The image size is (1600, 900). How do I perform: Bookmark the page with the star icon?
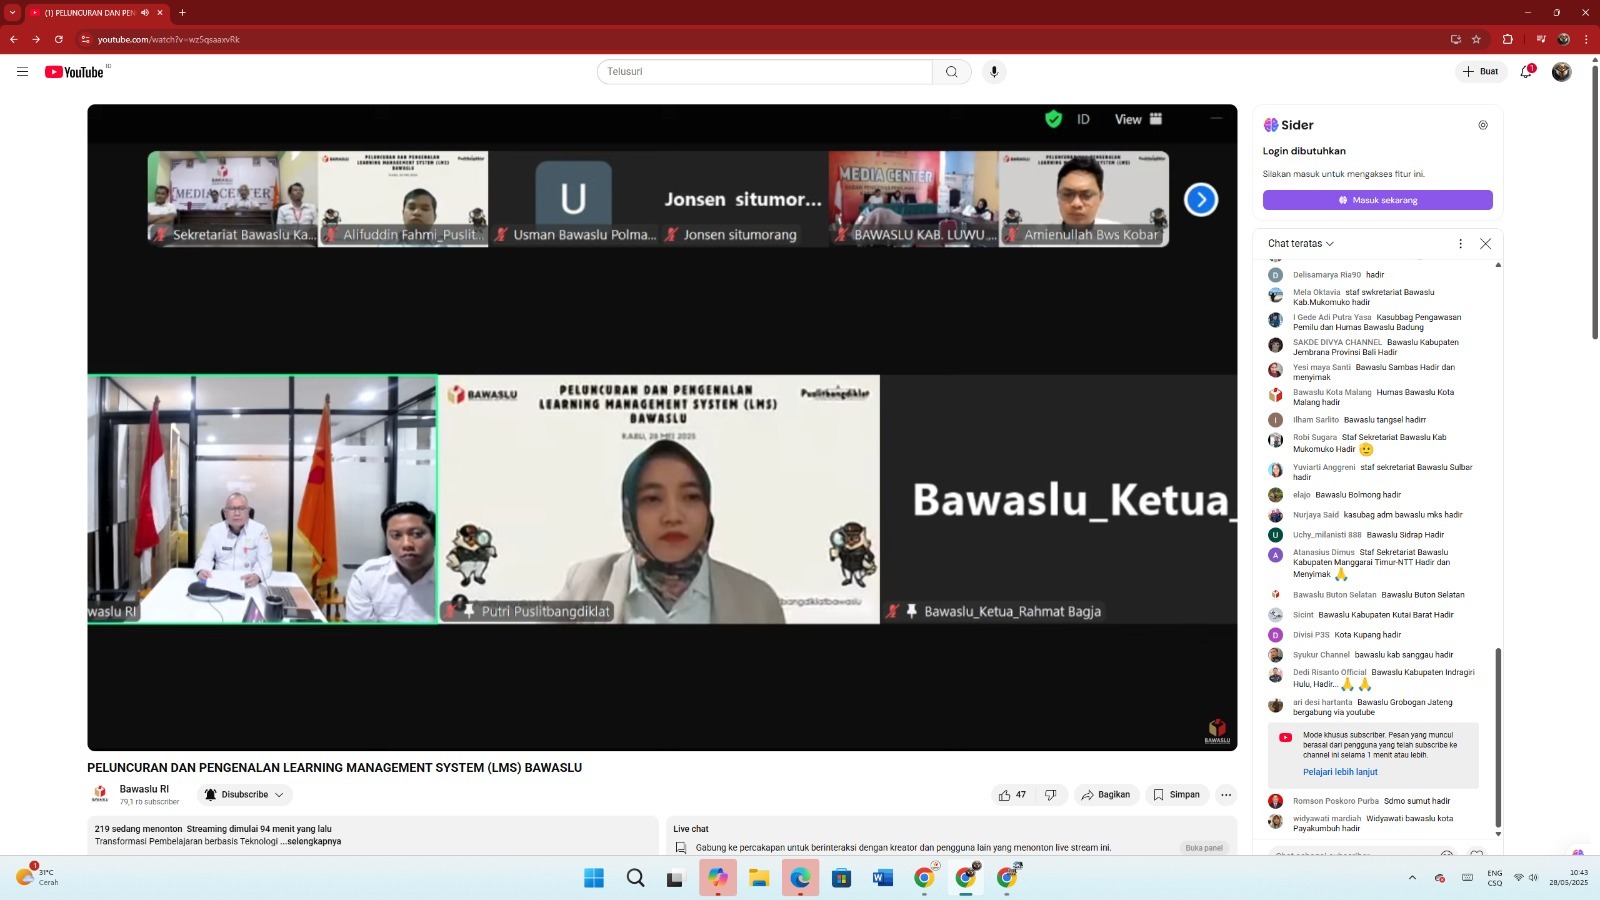[1475, 39]
